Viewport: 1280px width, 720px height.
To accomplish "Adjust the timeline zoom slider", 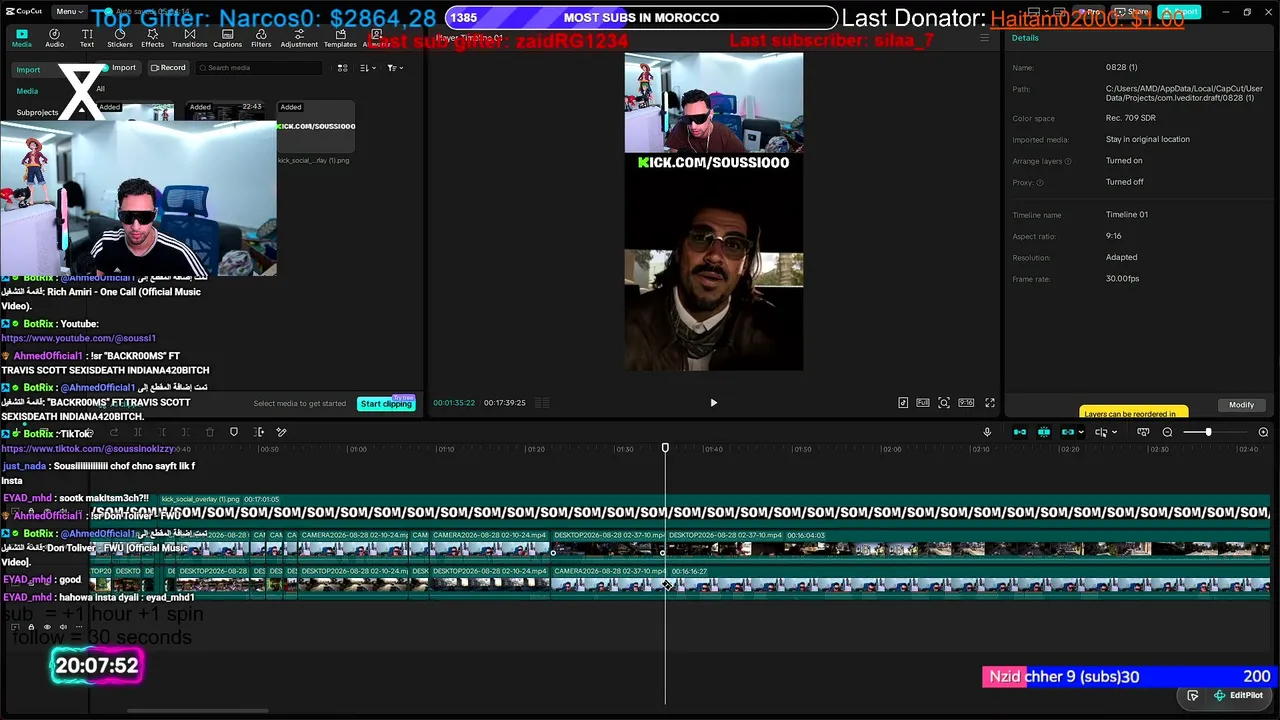I will tap(1208, 432).
